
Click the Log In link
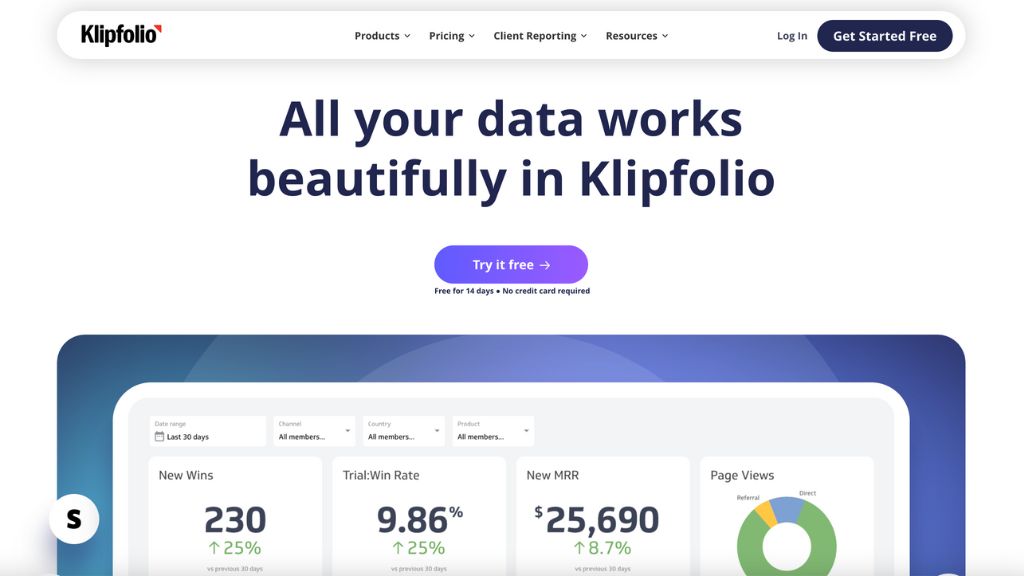click(x=792, y=36)
